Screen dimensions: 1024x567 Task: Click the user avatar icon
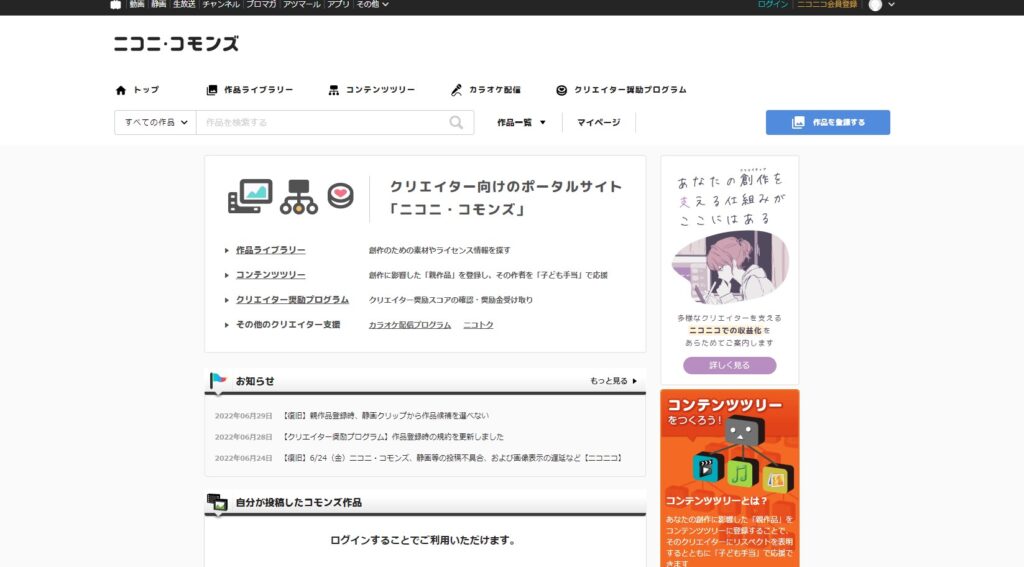coord(875,5)
